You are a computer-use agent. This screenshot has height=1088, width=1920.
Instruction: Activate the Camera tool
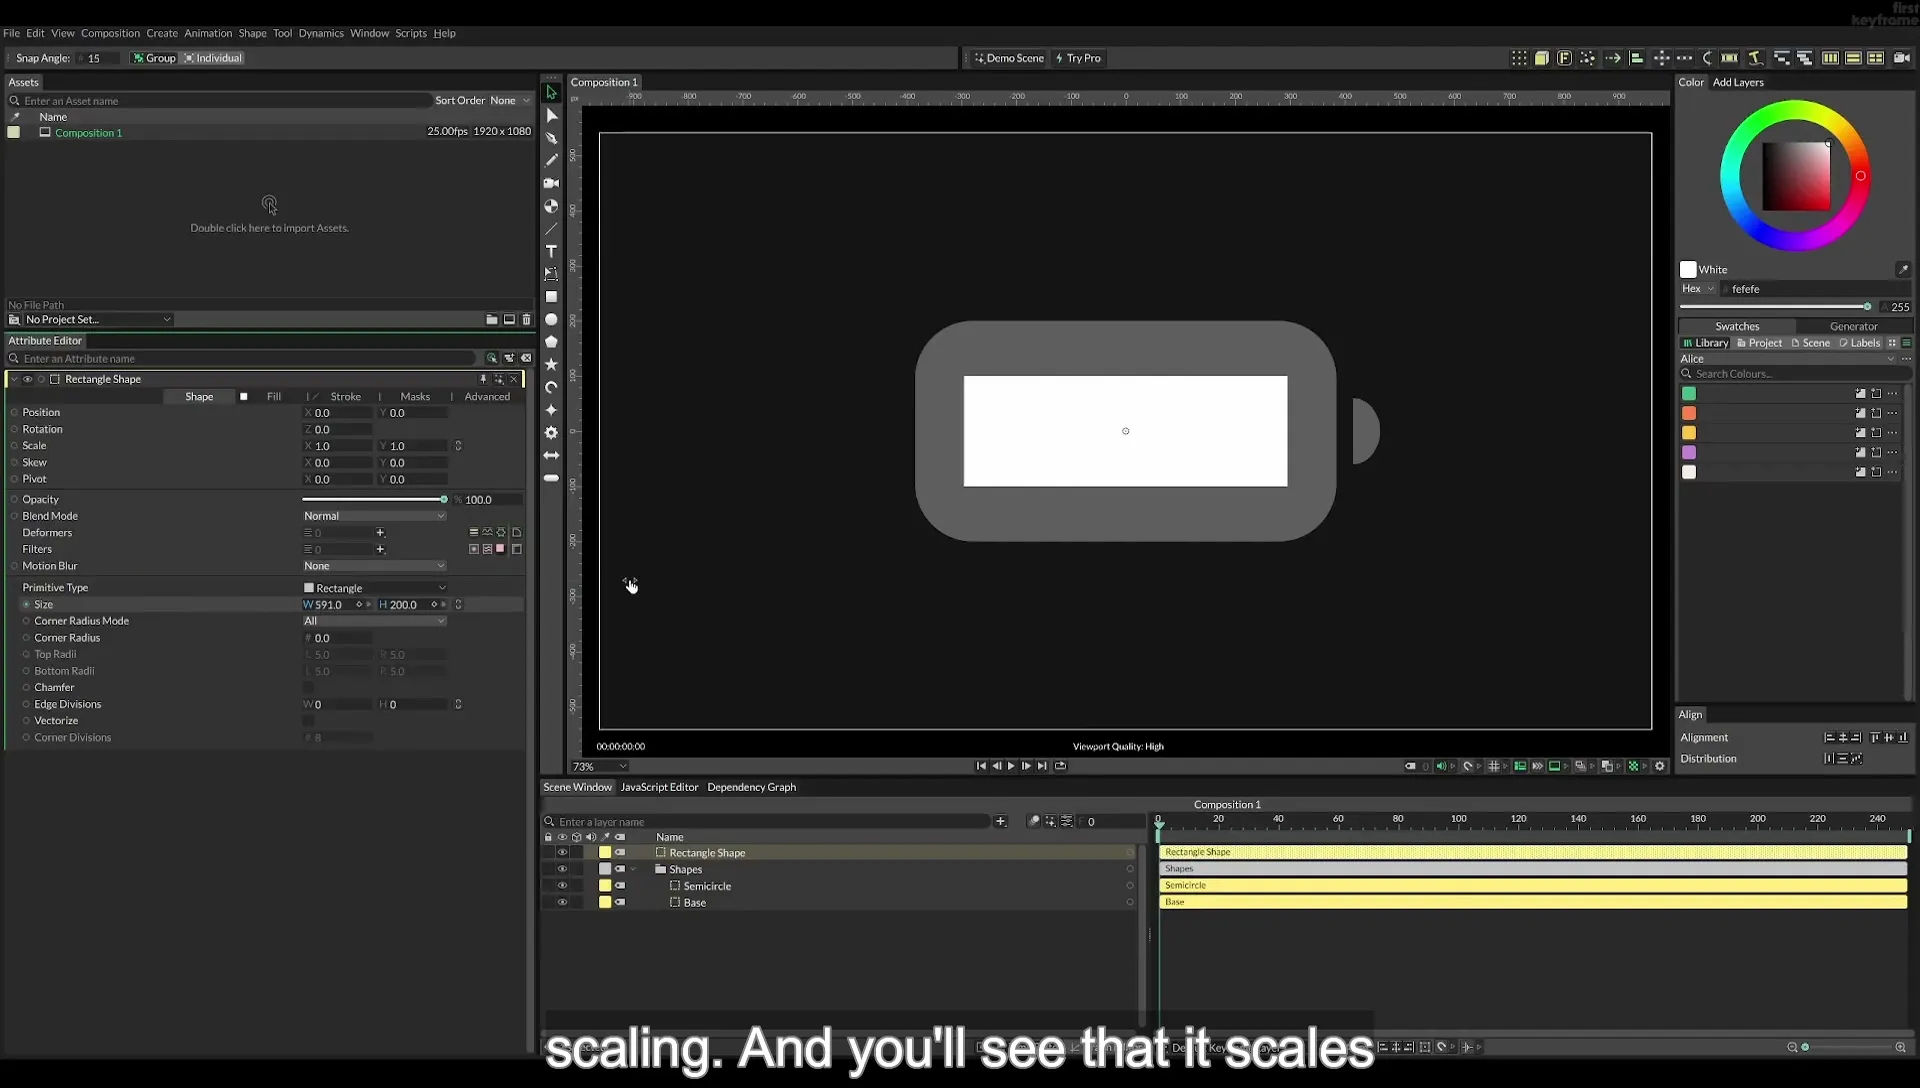[x=551, y=183]
